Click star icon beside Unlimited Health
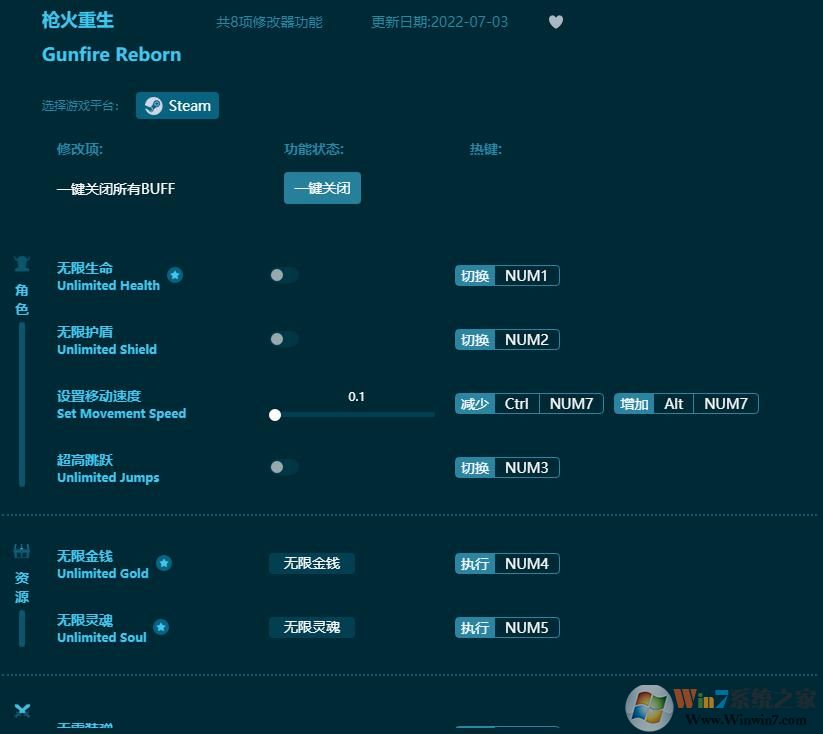The height and width of the screenshot is (734, 823). pos(175,275)
